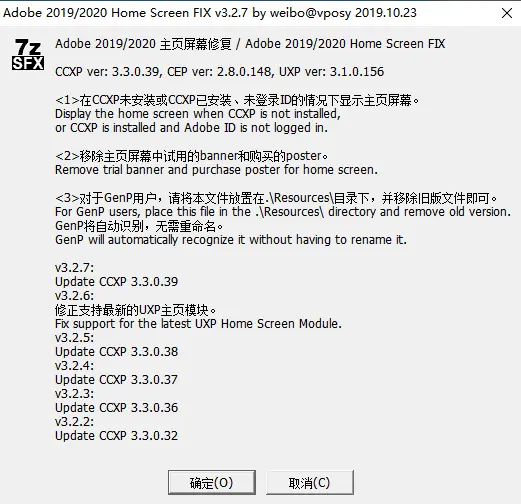
Task: Click the 7z SFX archive icon
Action: pyautogui.click(x=28, y=55)
